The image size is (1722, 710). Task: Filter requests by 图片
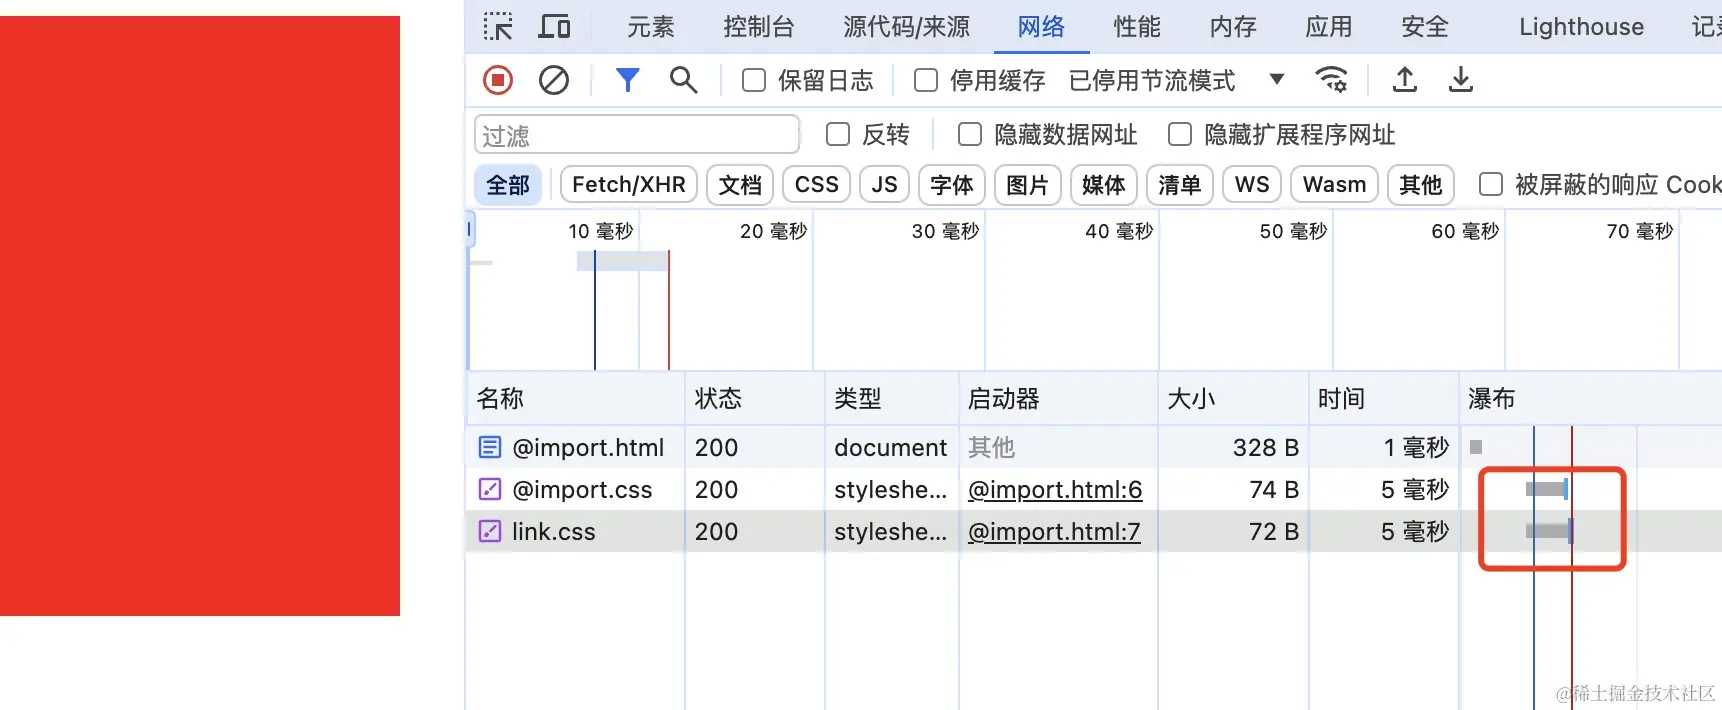tap(1028, 185)
